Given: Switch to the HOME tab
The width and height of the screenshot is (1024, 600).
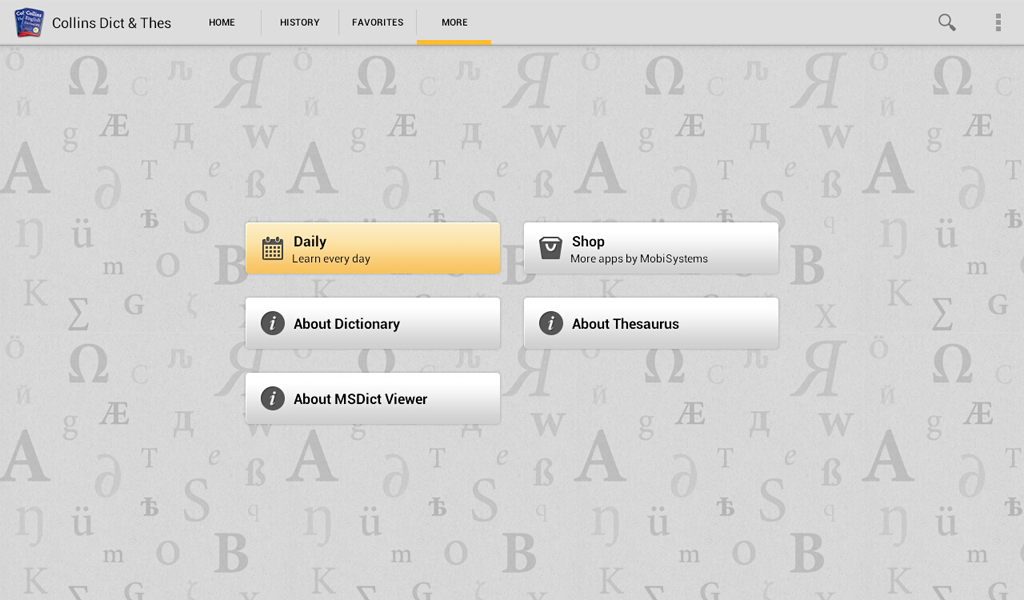Looking at the screenshot, I should coord(221,22).
